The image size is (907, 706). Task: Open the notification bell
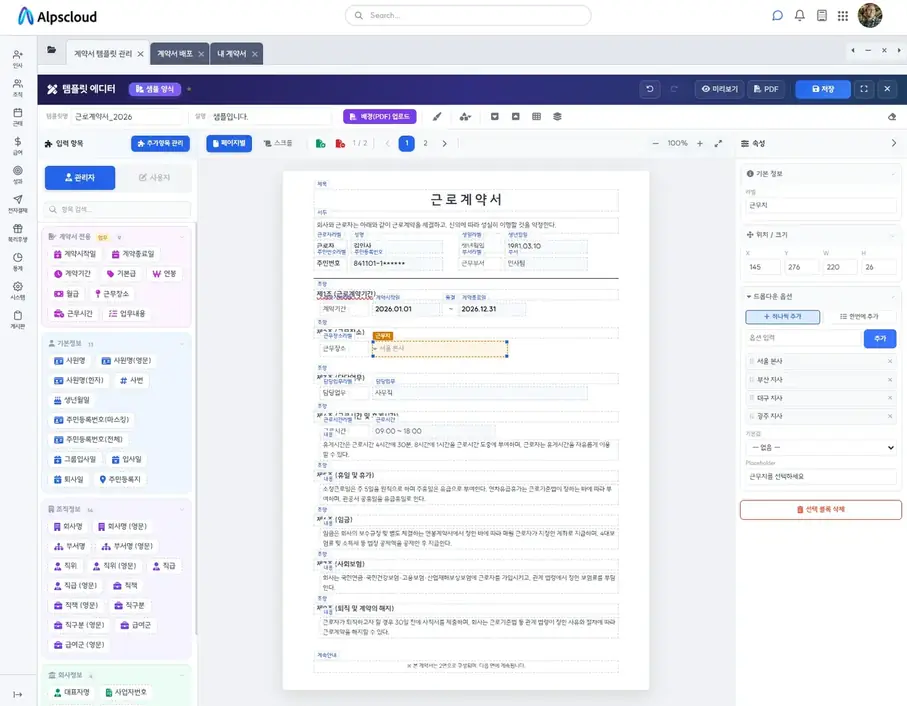click(799, 16)
